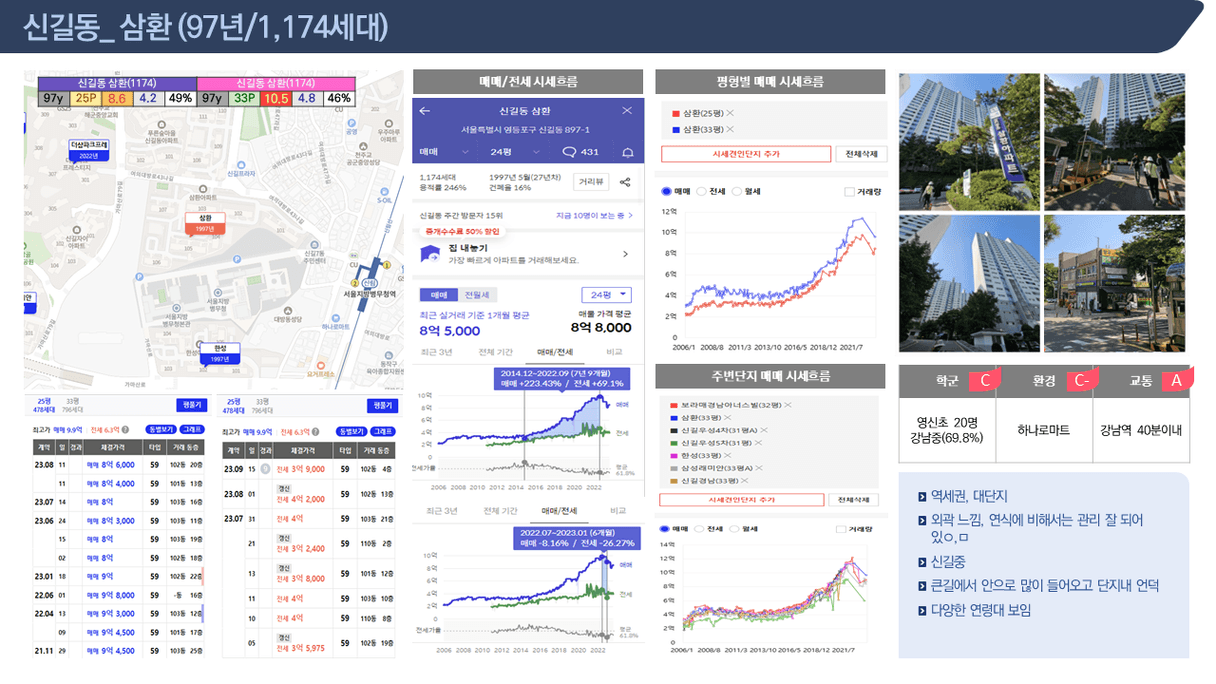Tap the notification bell icon

(x=628, y=152)
